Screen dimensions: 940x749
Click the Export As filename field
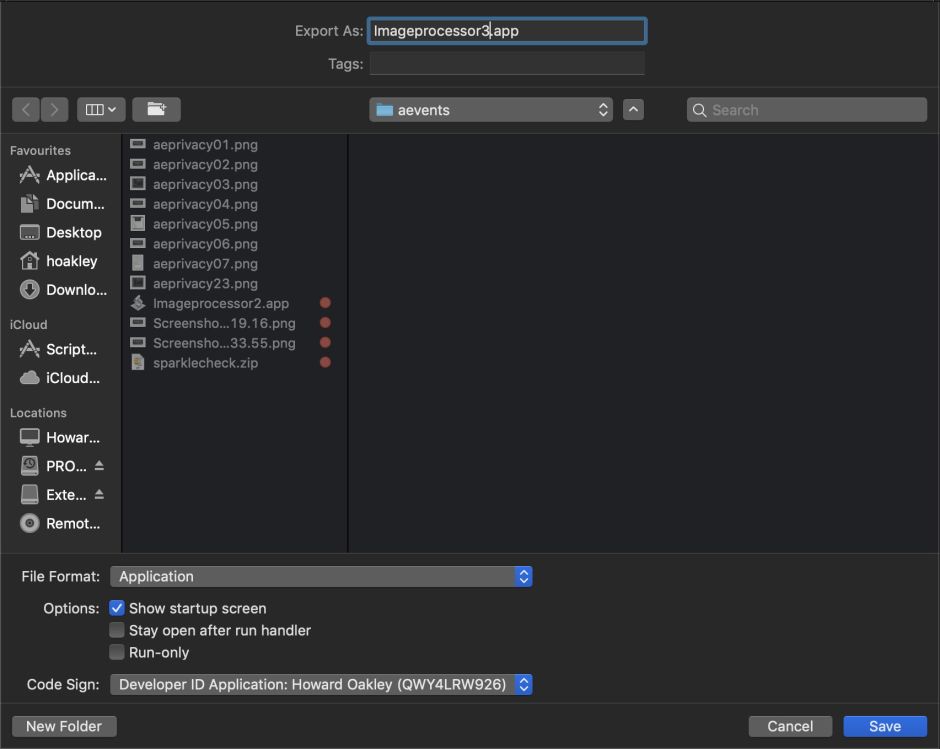[x=506, y=30]
